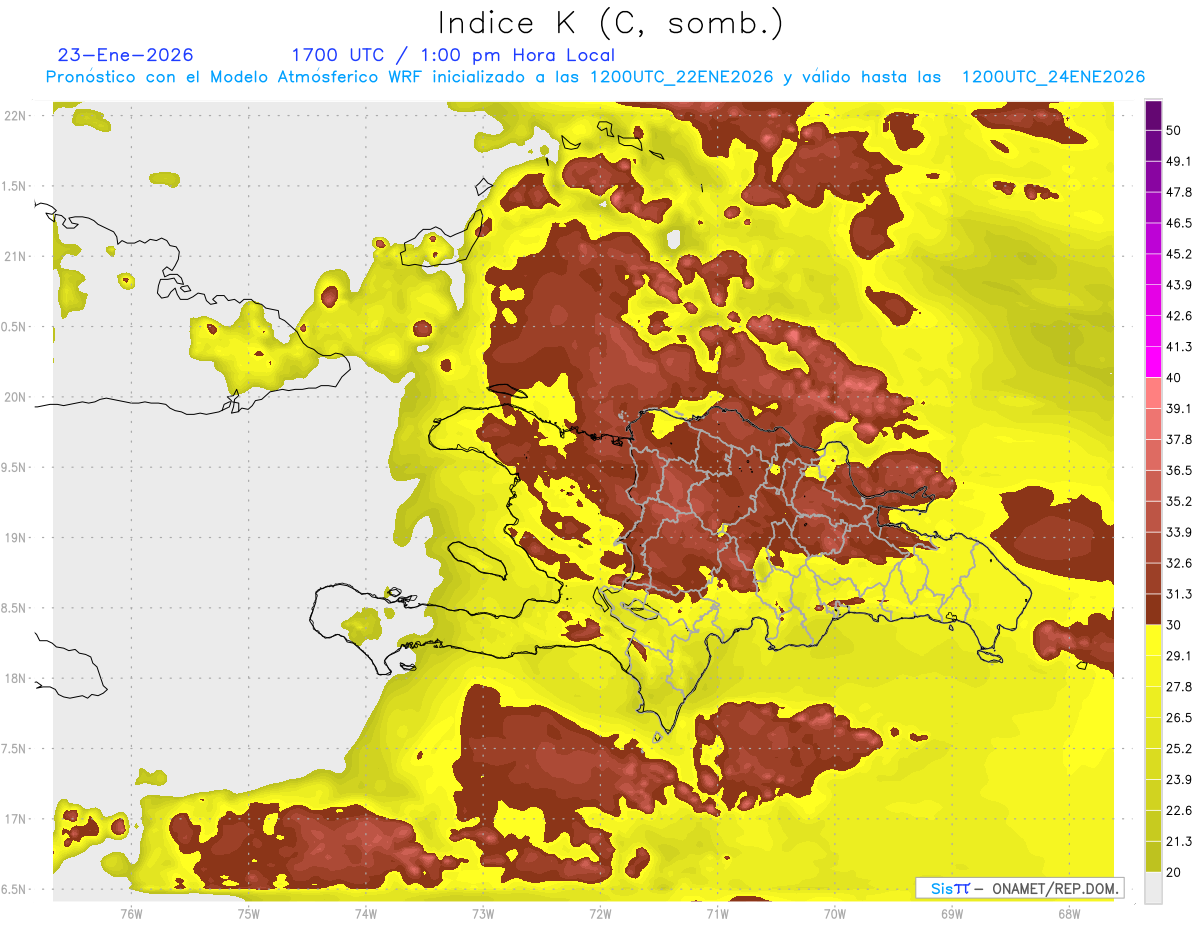Click the clipped '7.5N' latitude label
Viewport: 1200px width, 927px height.
click(x=14, y=749)
